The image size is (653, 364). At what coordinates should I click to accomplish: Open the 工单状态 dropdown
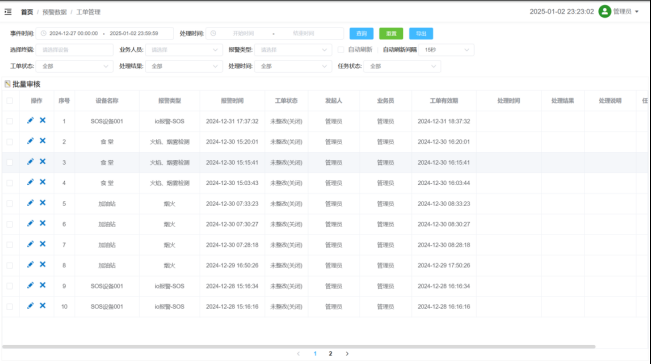pyautogui.click(x=75, y=66)
